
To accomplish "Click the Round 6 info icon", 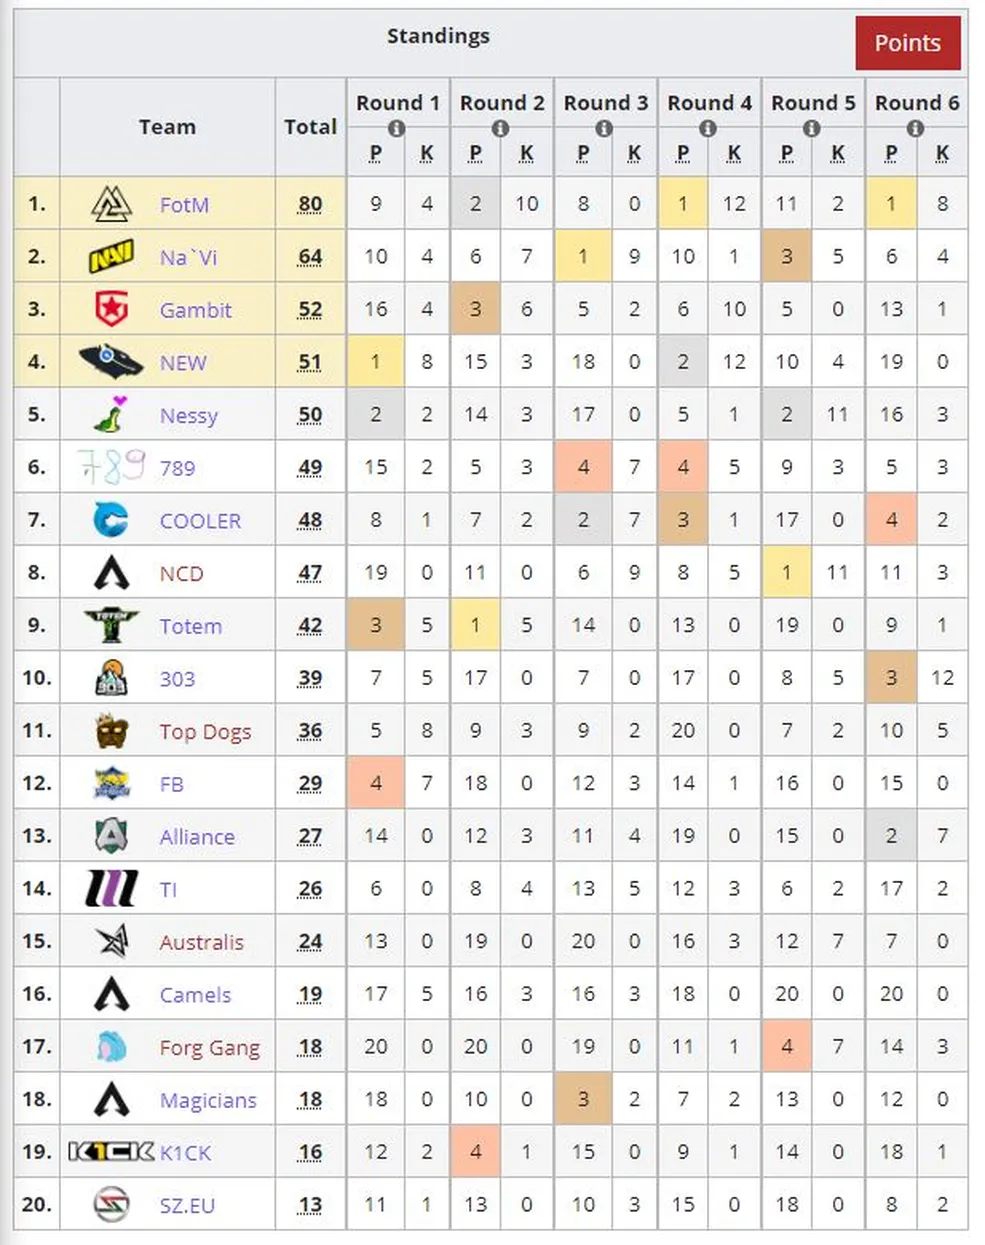I will tap(915, 129).
